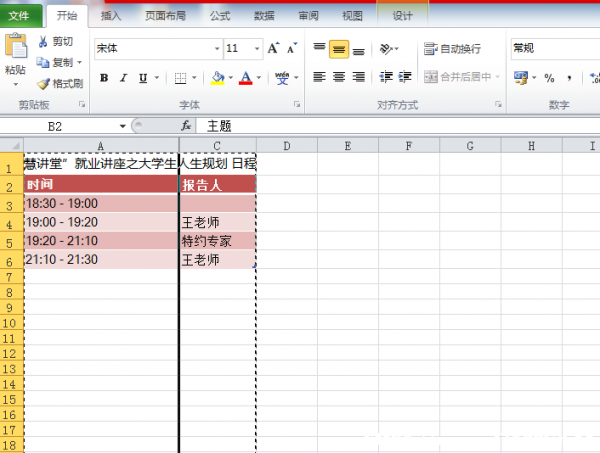
Task: Select column D header
Action: [x=287, y=146]
